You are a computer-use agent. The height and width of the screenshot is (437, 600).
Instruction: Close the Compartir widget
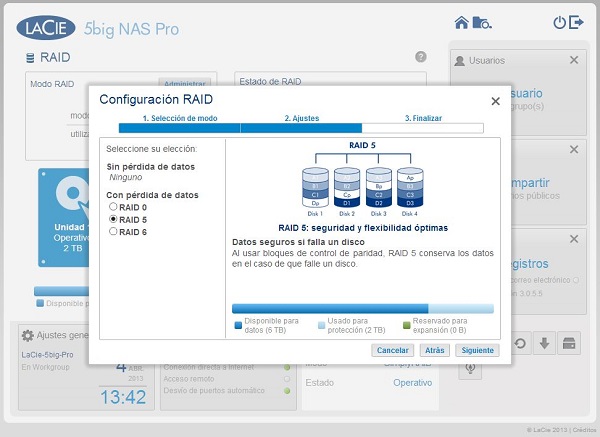point(574,149)
